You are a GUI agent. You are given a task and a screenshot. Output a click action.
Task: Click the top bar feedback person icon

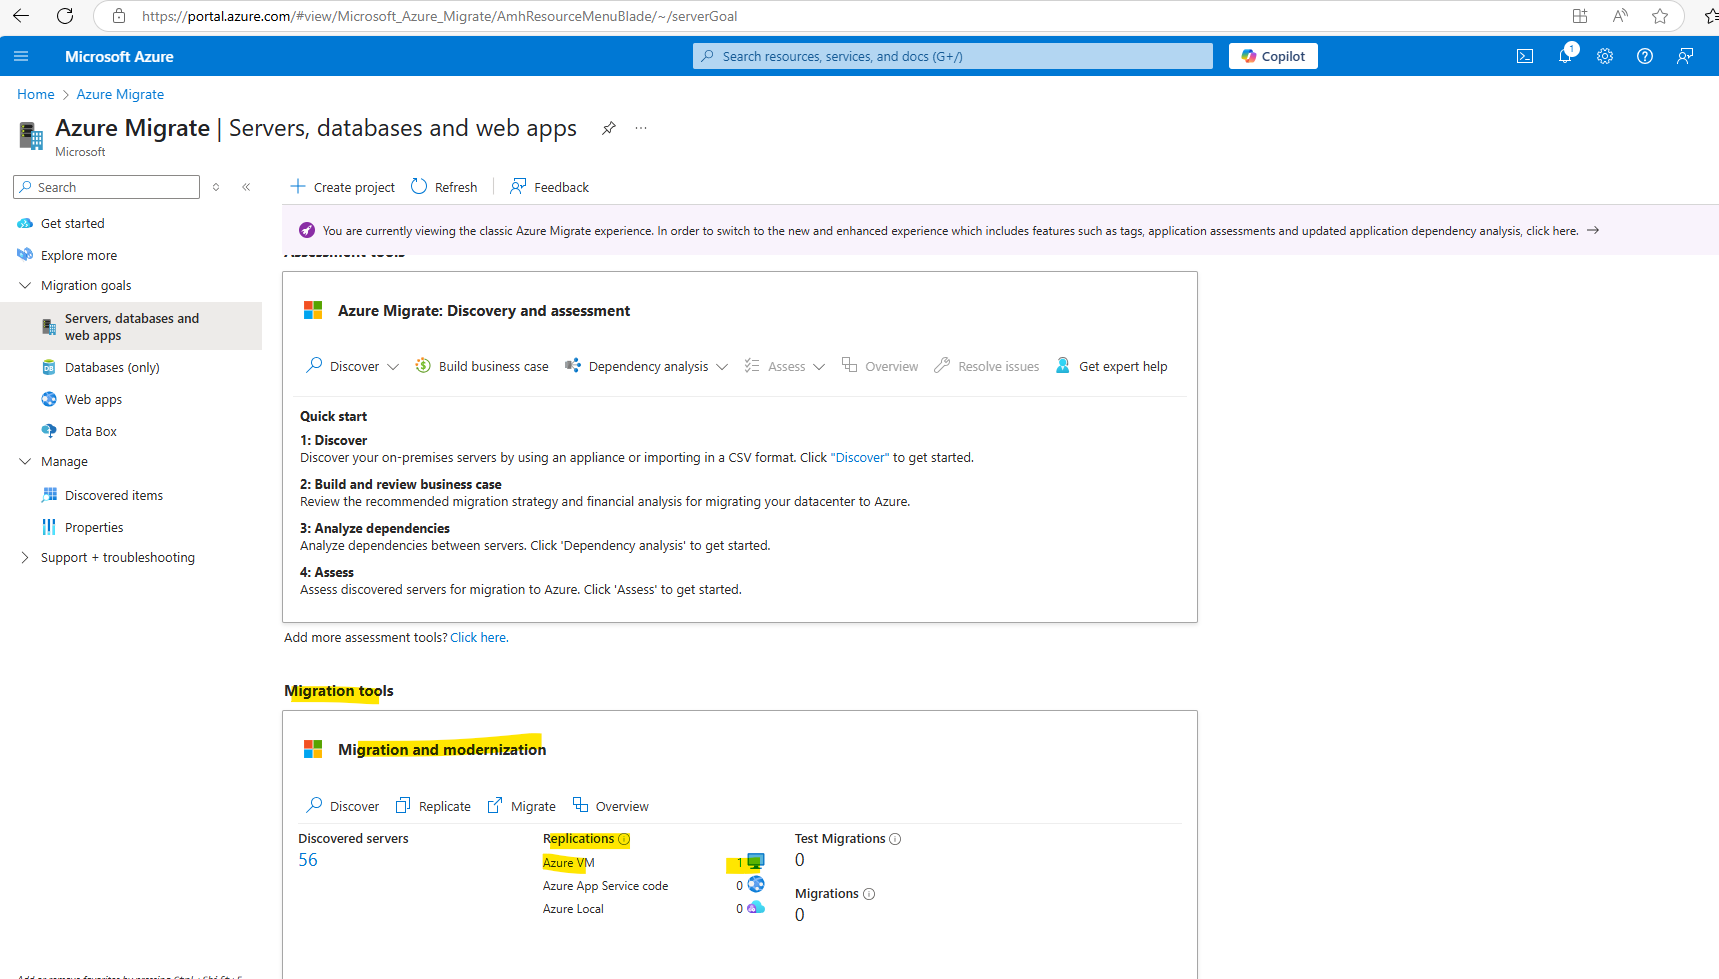[1685, 56]
